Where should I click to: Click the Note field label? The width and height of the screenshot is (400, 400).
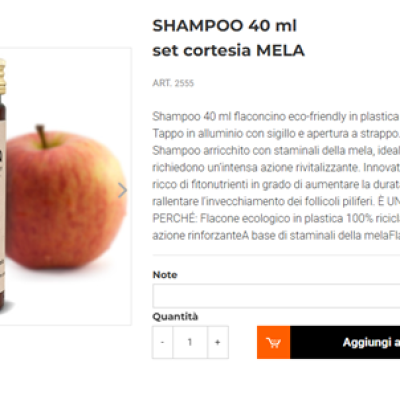(165, 275)
